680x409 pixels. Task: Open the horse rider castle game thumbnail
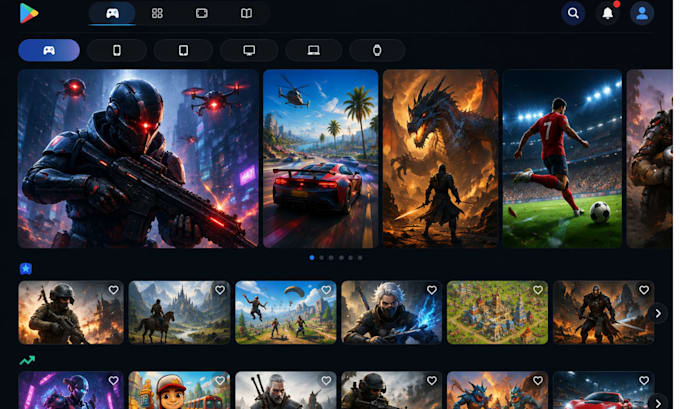click(x=180, y=312)
